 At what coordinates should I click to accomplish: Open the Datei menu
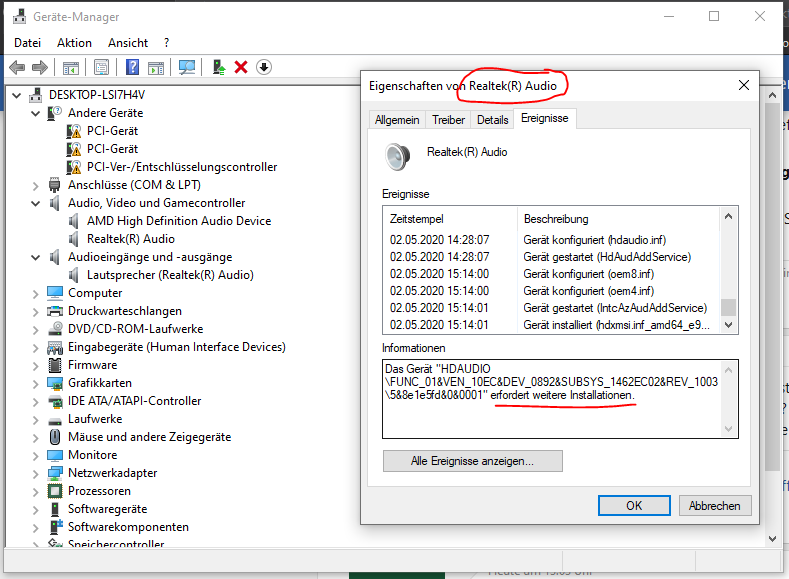click(27, 43)
